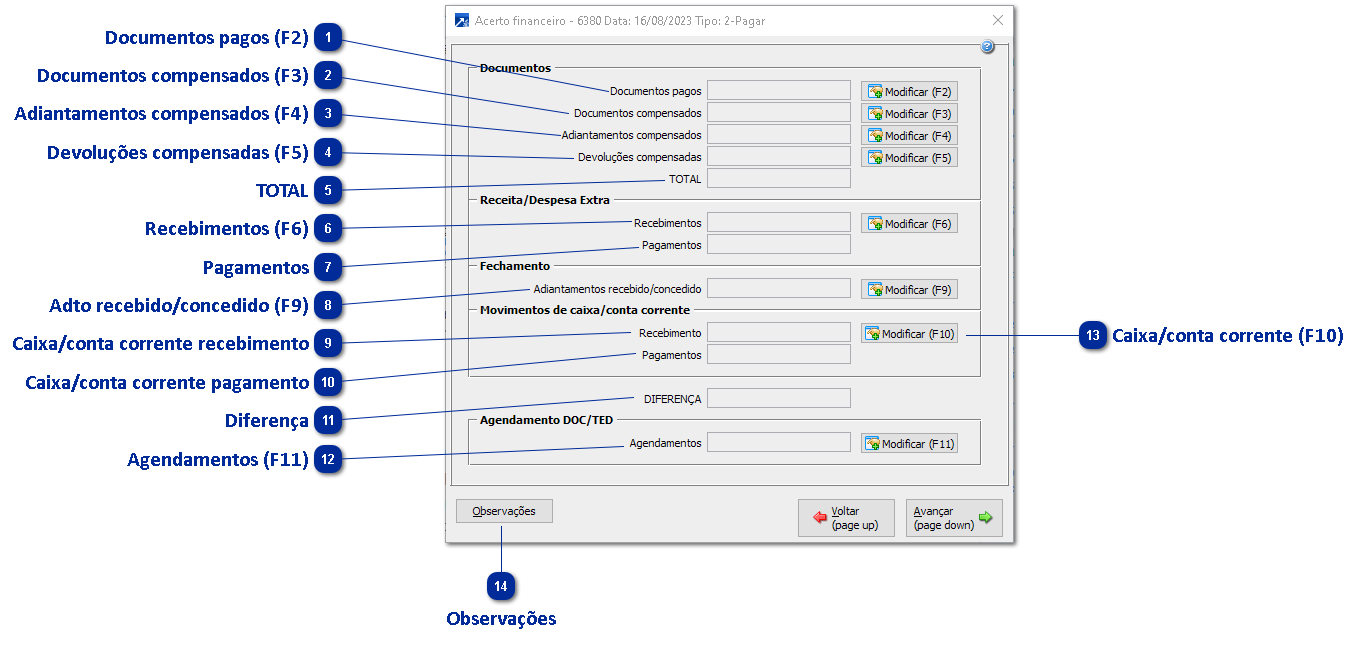Click the 'Documentos' group title text
The height and width of the screenshot is (647, 1360).
[515, 68]
